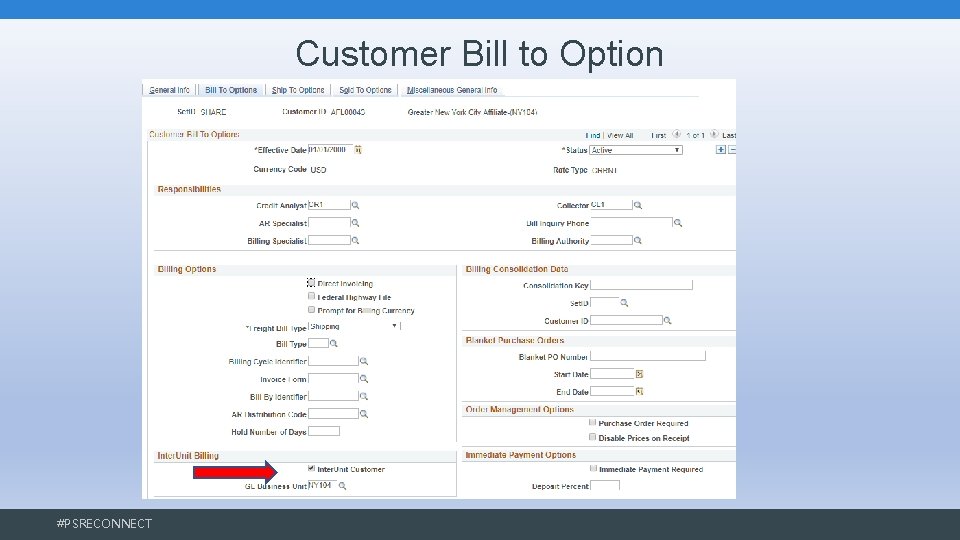960x540 pixels.
Task: Open the Effective Date calendar picker
Action: coord(358,149)
